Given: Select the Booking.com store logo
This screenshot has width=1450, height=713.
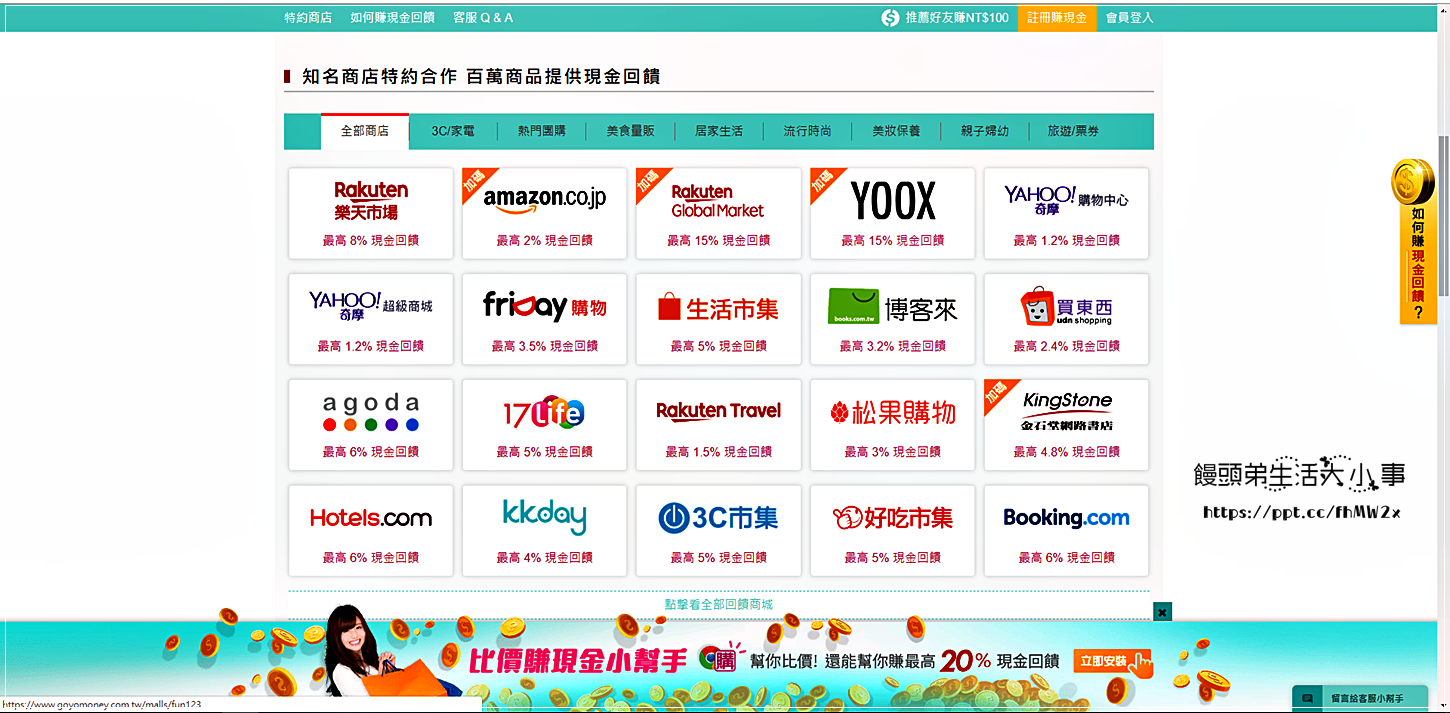Looking at the screenshot, I should [x=1066, y=517].
